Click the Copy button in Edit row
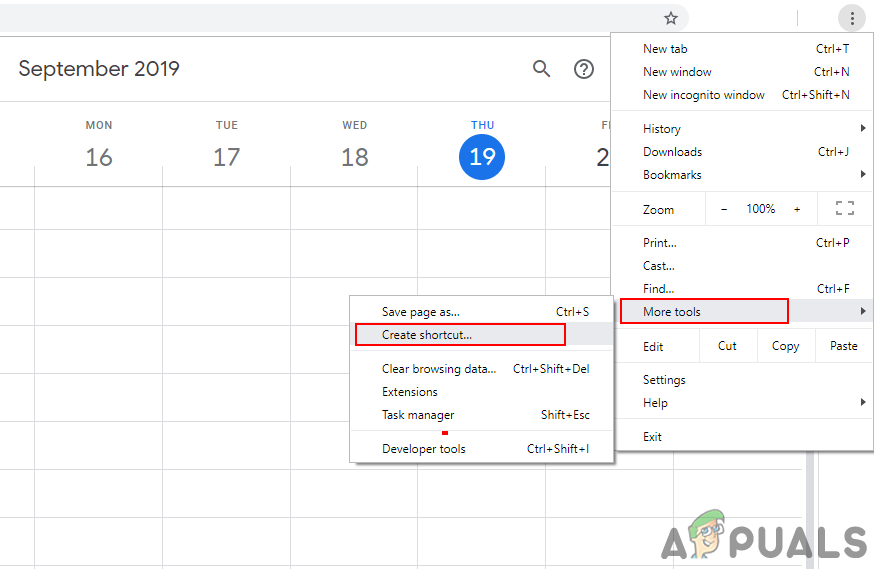The width and height of the screenshot is (874, 569). 785,346
